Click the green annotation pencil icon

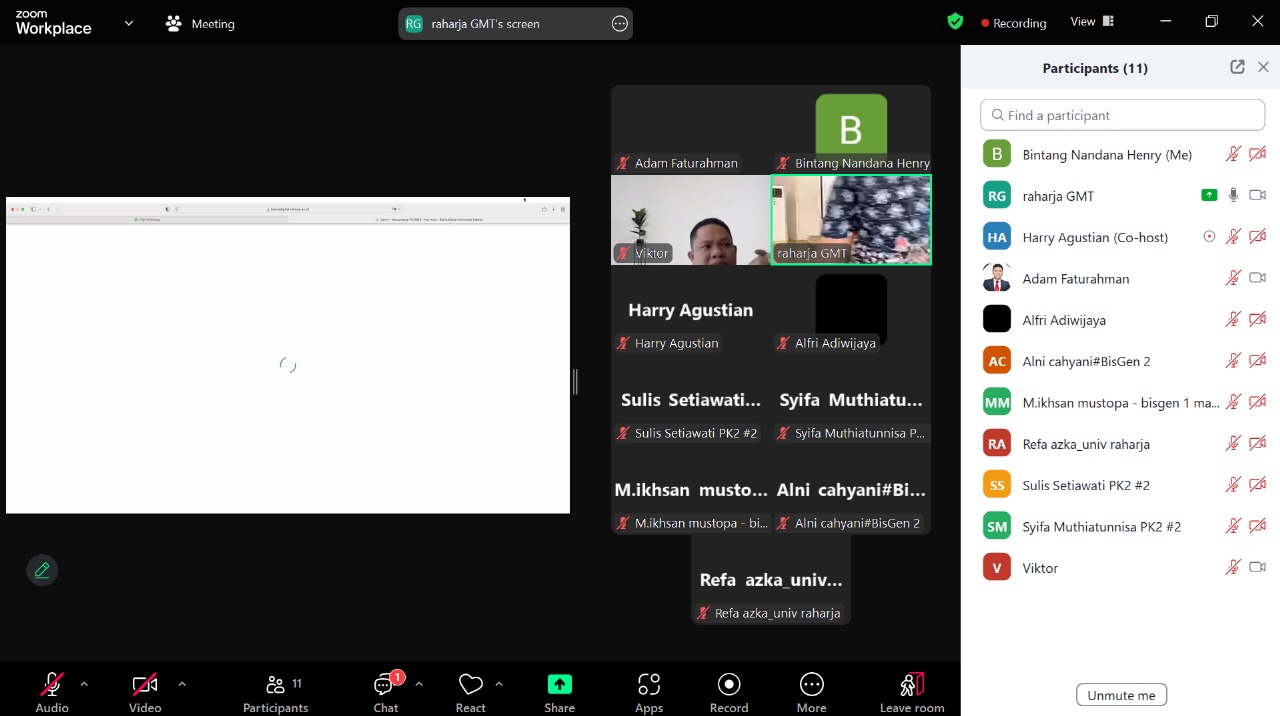42,570
